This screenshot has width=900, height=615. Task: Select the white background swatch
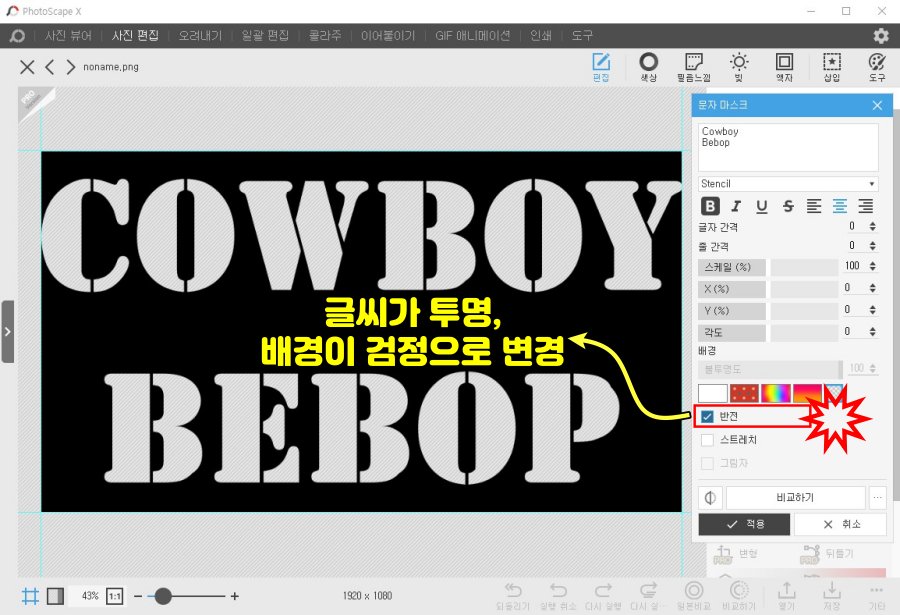tap(713, 393)
